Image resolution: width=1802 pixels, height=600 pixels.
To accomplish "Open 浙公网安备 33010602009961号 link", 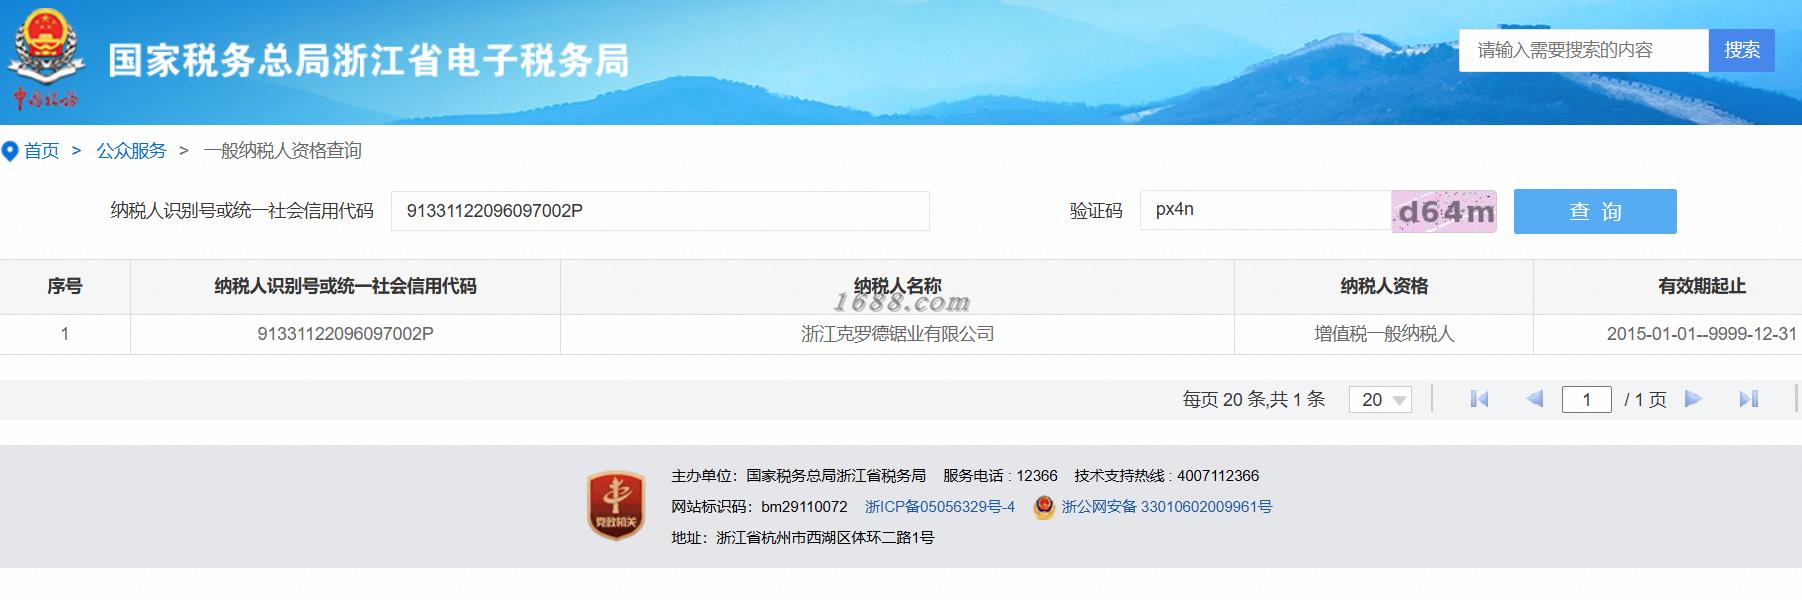I will pos(1167,507).
